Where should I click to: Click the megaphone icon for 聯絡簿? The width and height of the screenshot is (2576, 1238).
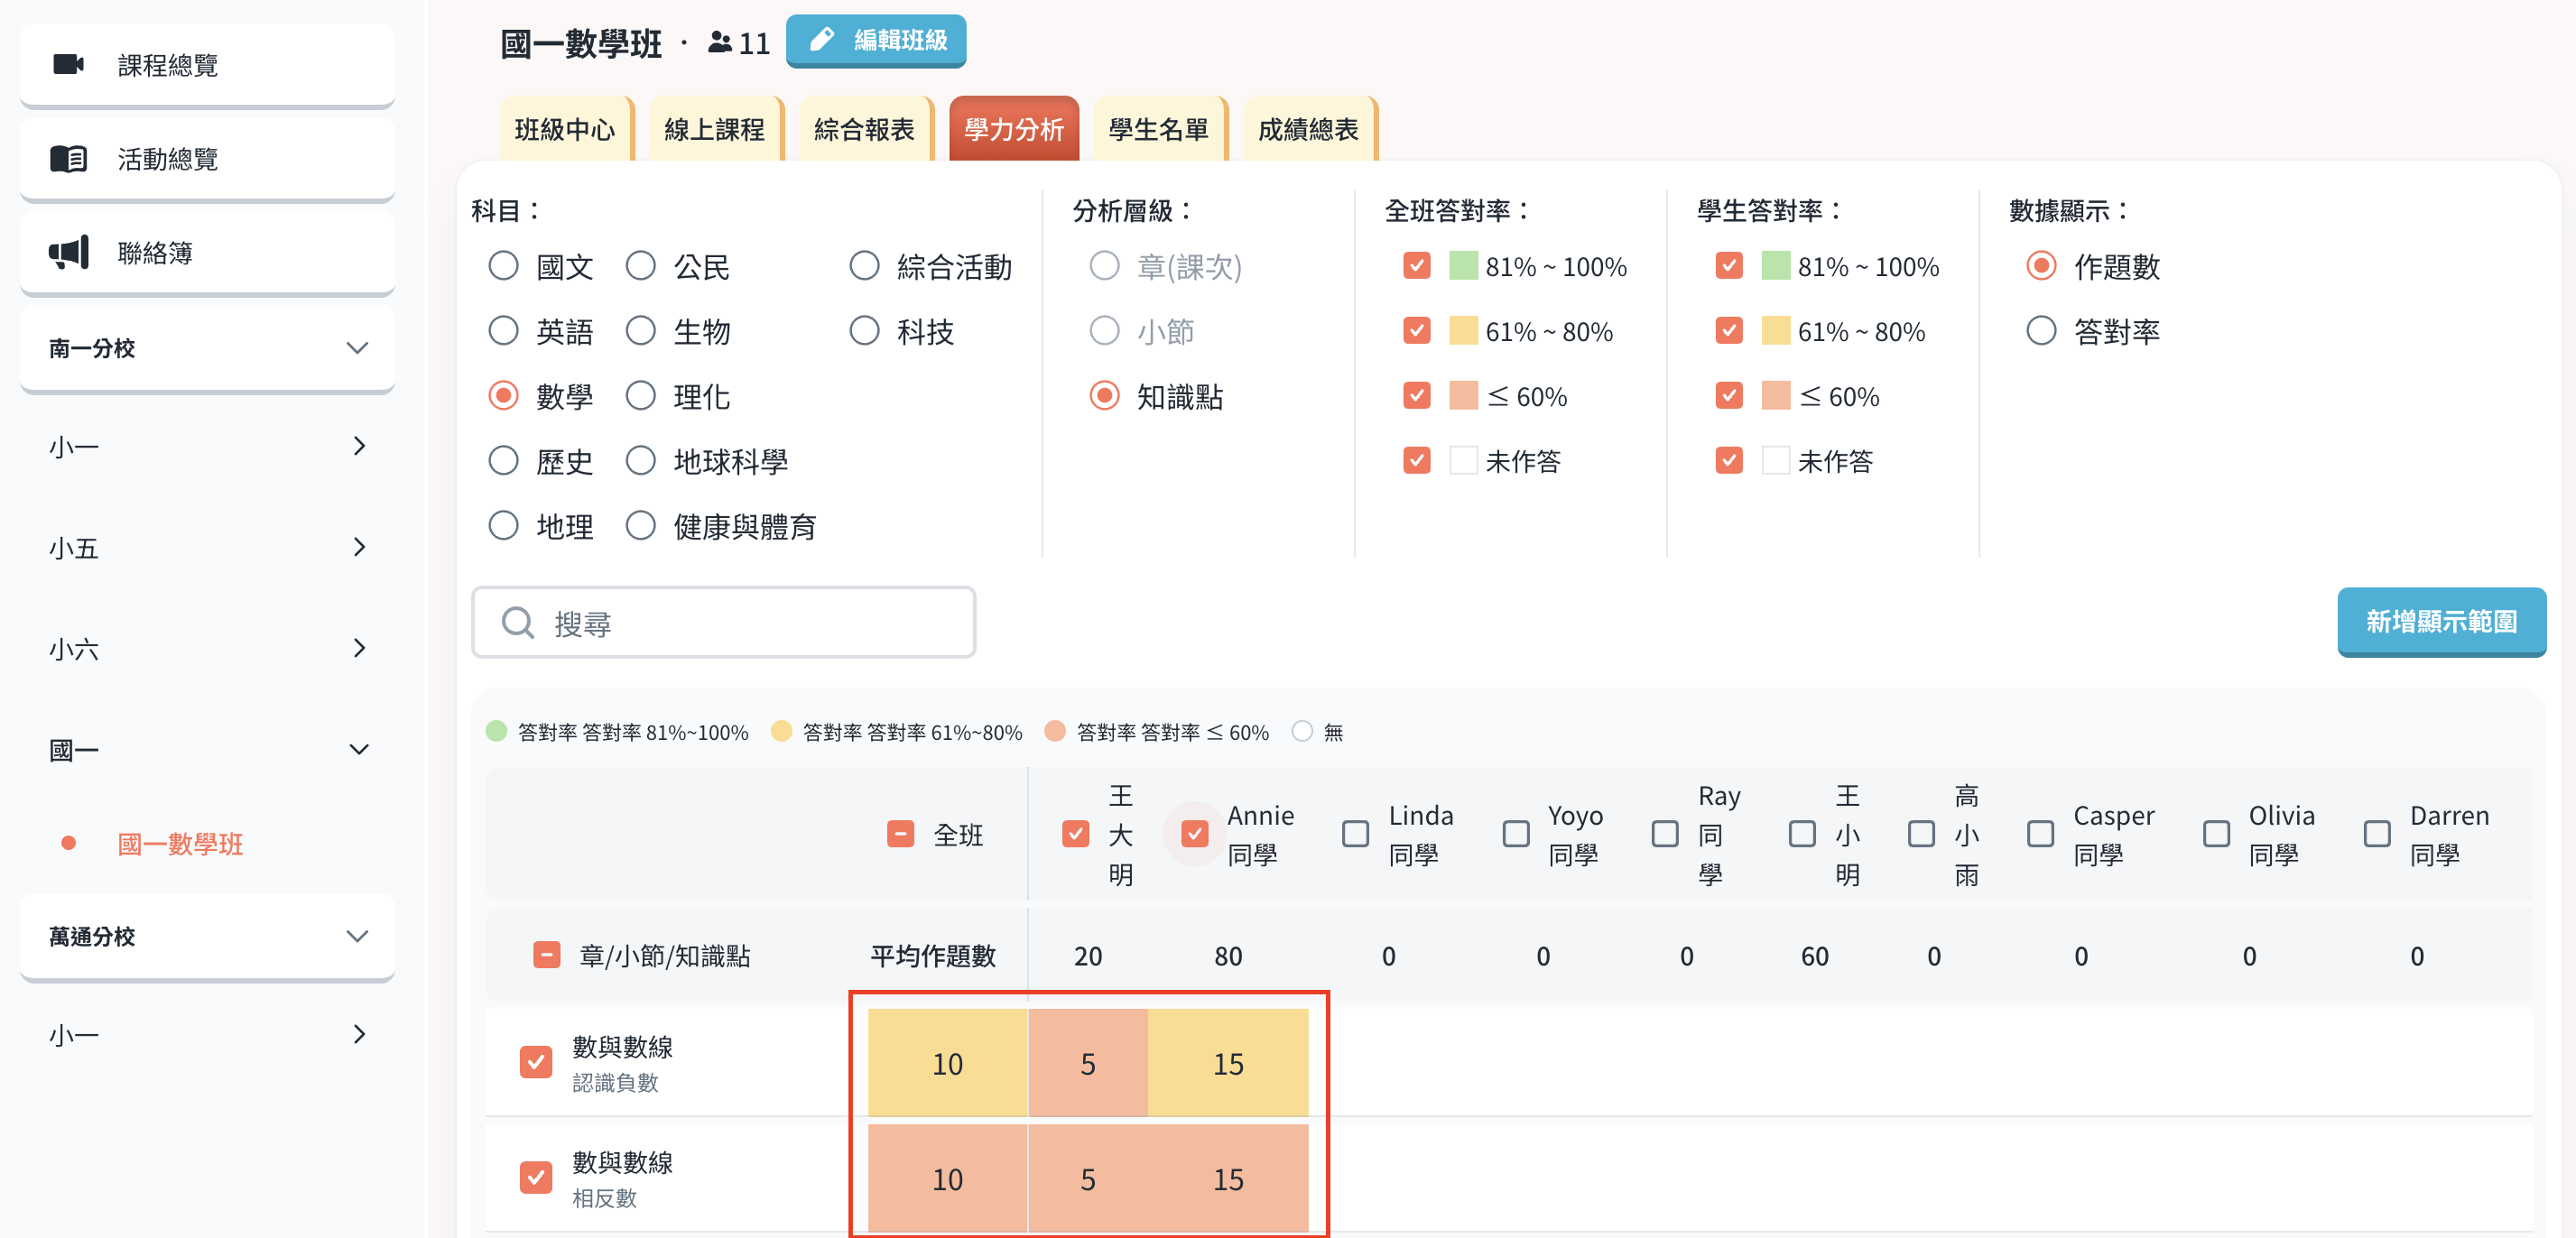click(x=68, y=253)
